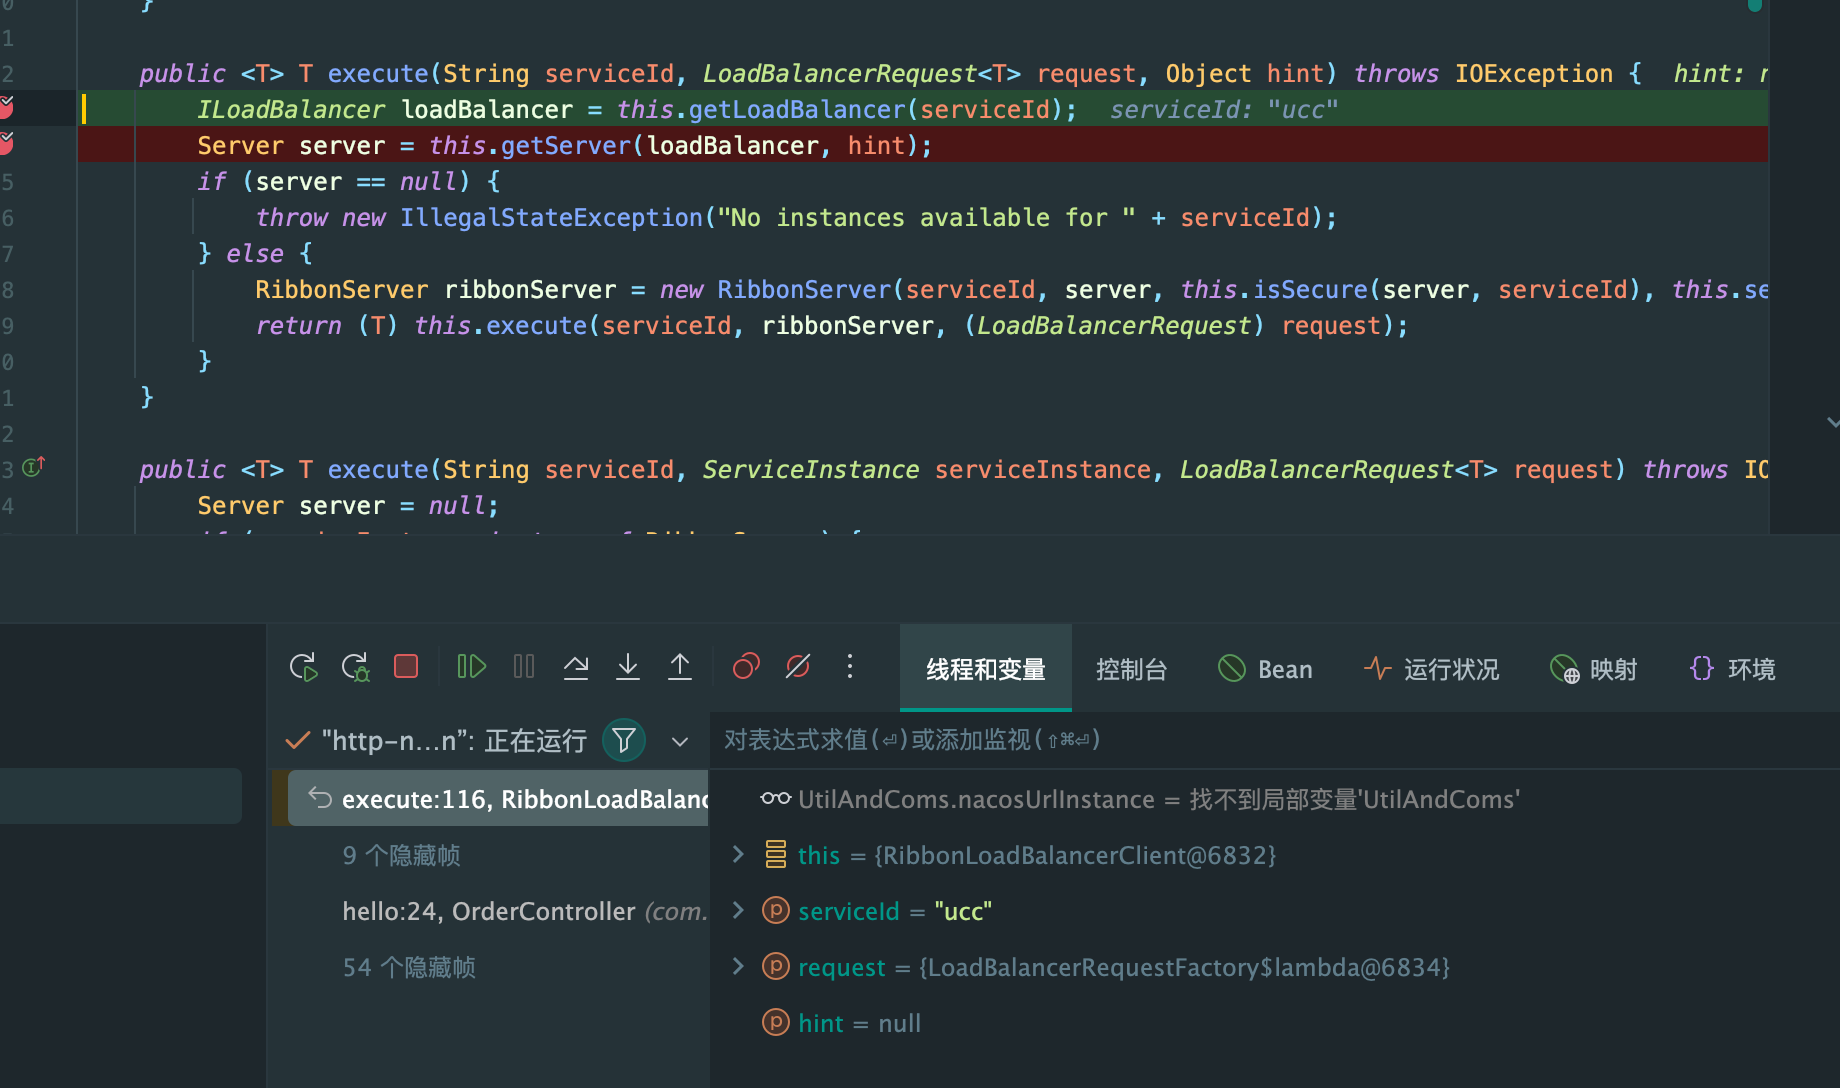Click the Step Out icon
The image size is (1840, 1088).
coord(680,666)
